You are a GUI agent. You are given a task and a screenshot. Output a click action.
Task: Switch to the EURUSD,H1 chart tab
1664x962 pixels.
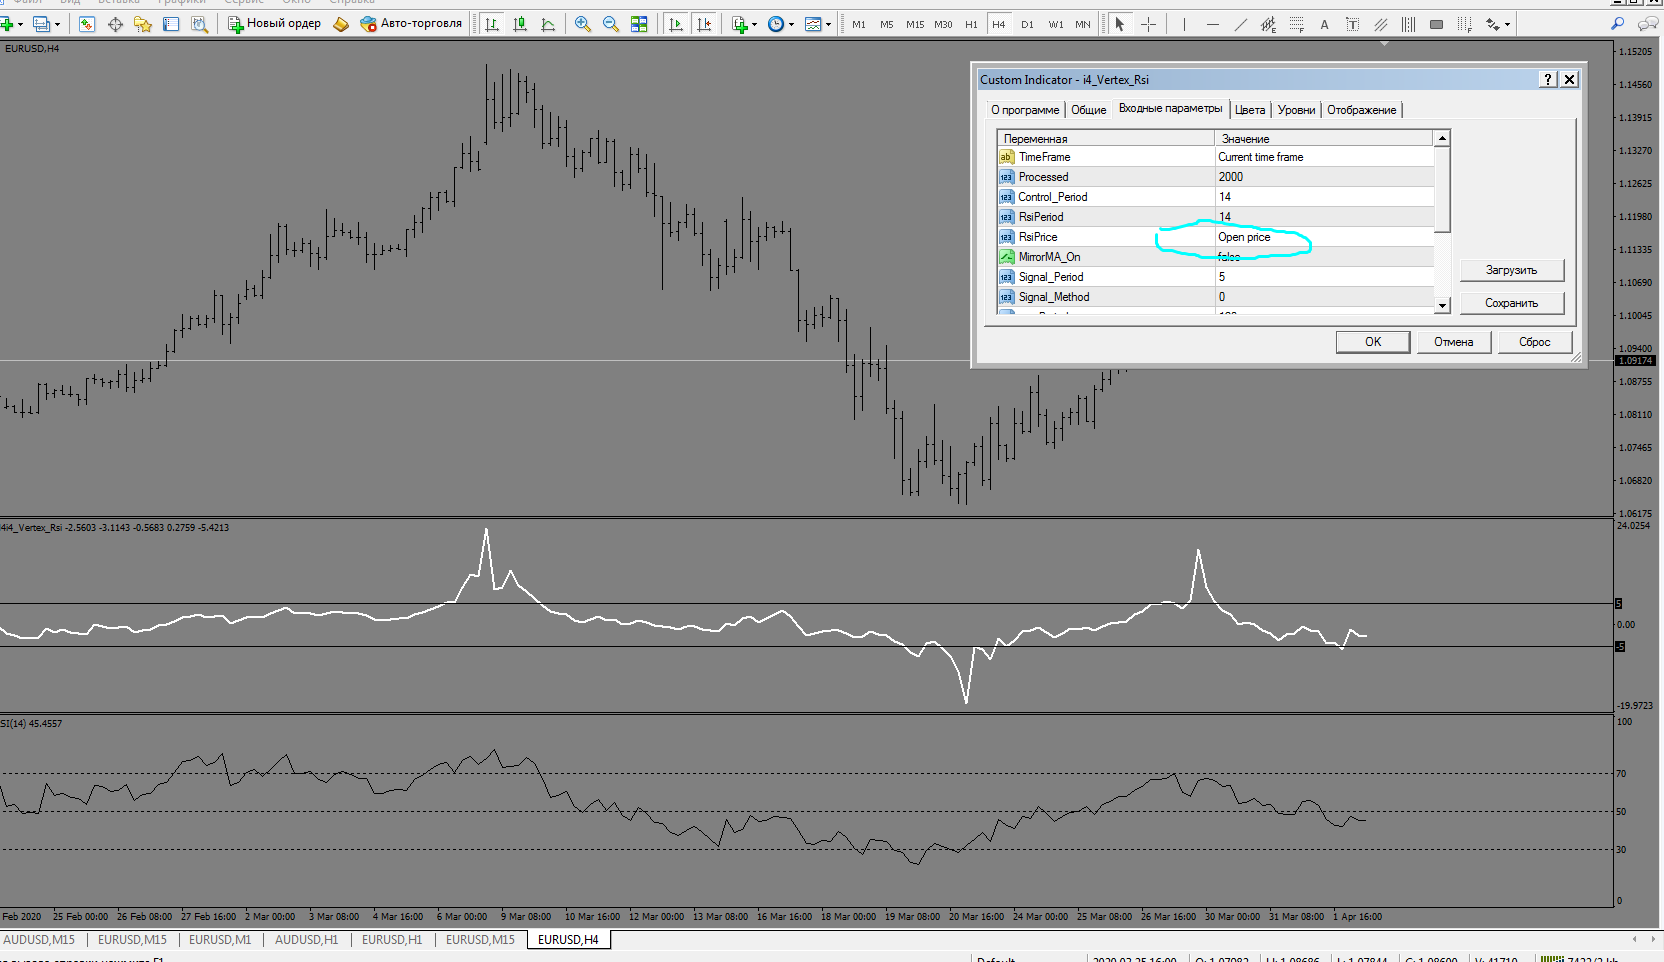pos(391,940)
